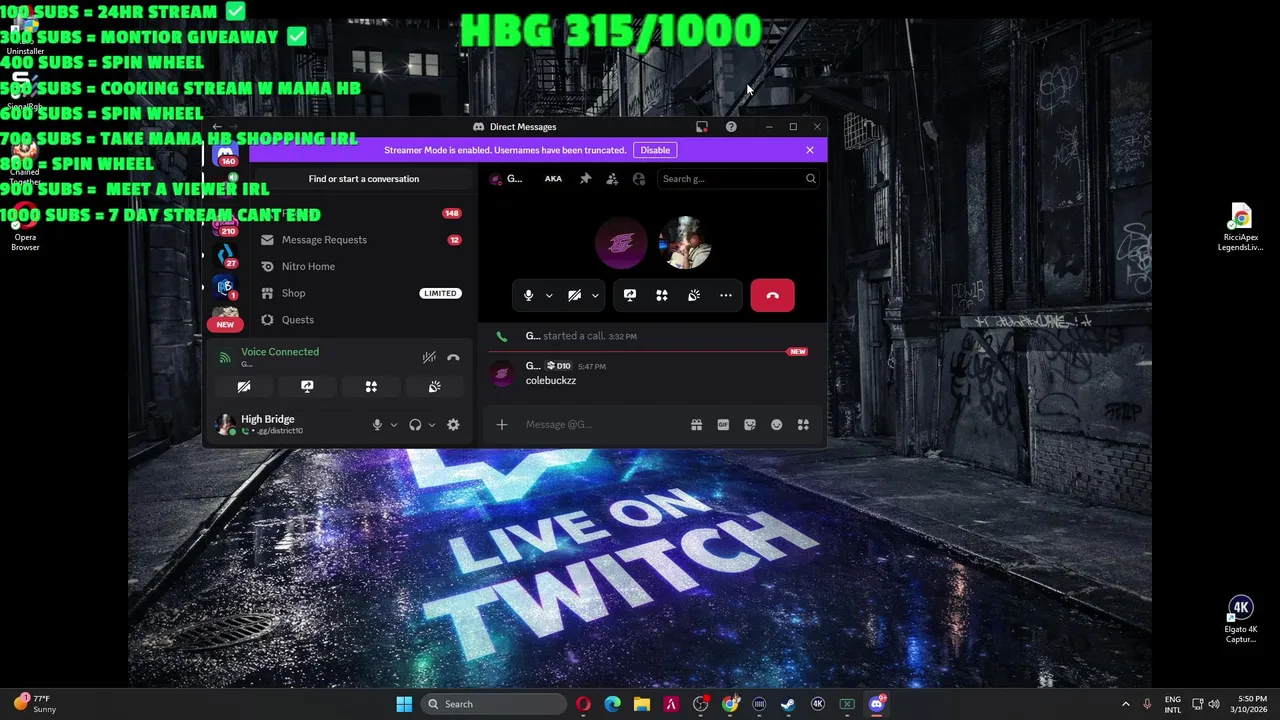Click Find or start a conversation

(364, 179)
